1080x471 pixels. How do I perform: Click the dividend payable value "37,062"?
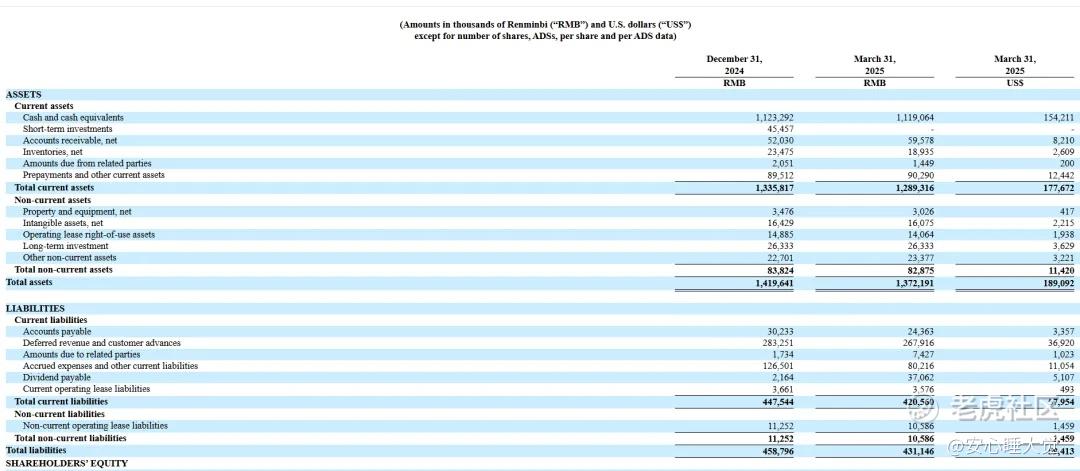pos(920,377)
